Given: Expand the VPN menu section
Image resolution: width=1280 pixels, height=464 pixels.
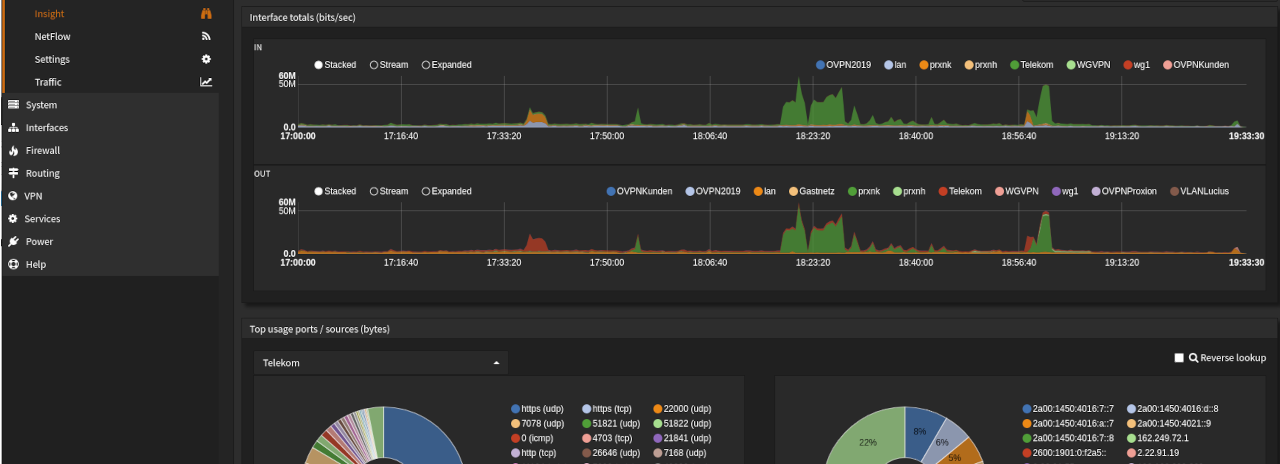Looking at the screenshot, I should click(x=110, y=196).
